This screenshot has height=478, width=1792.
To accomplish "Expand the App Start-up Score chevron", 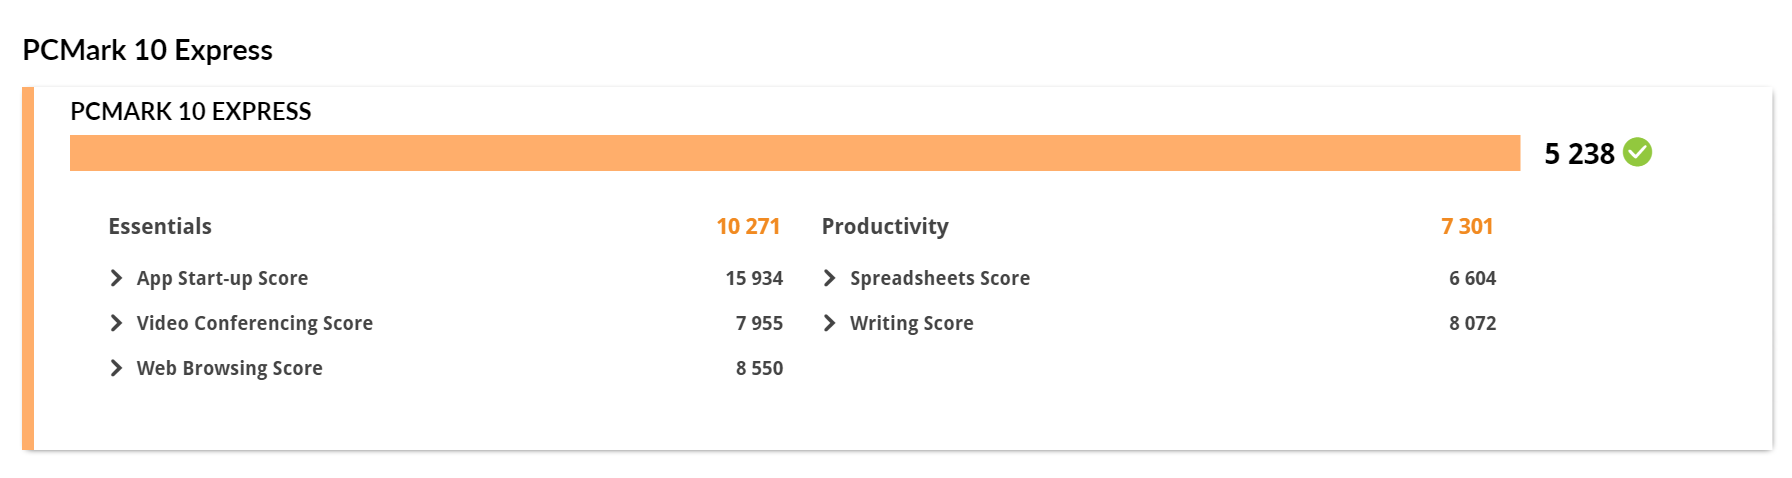I will click(x=116, y=278).
